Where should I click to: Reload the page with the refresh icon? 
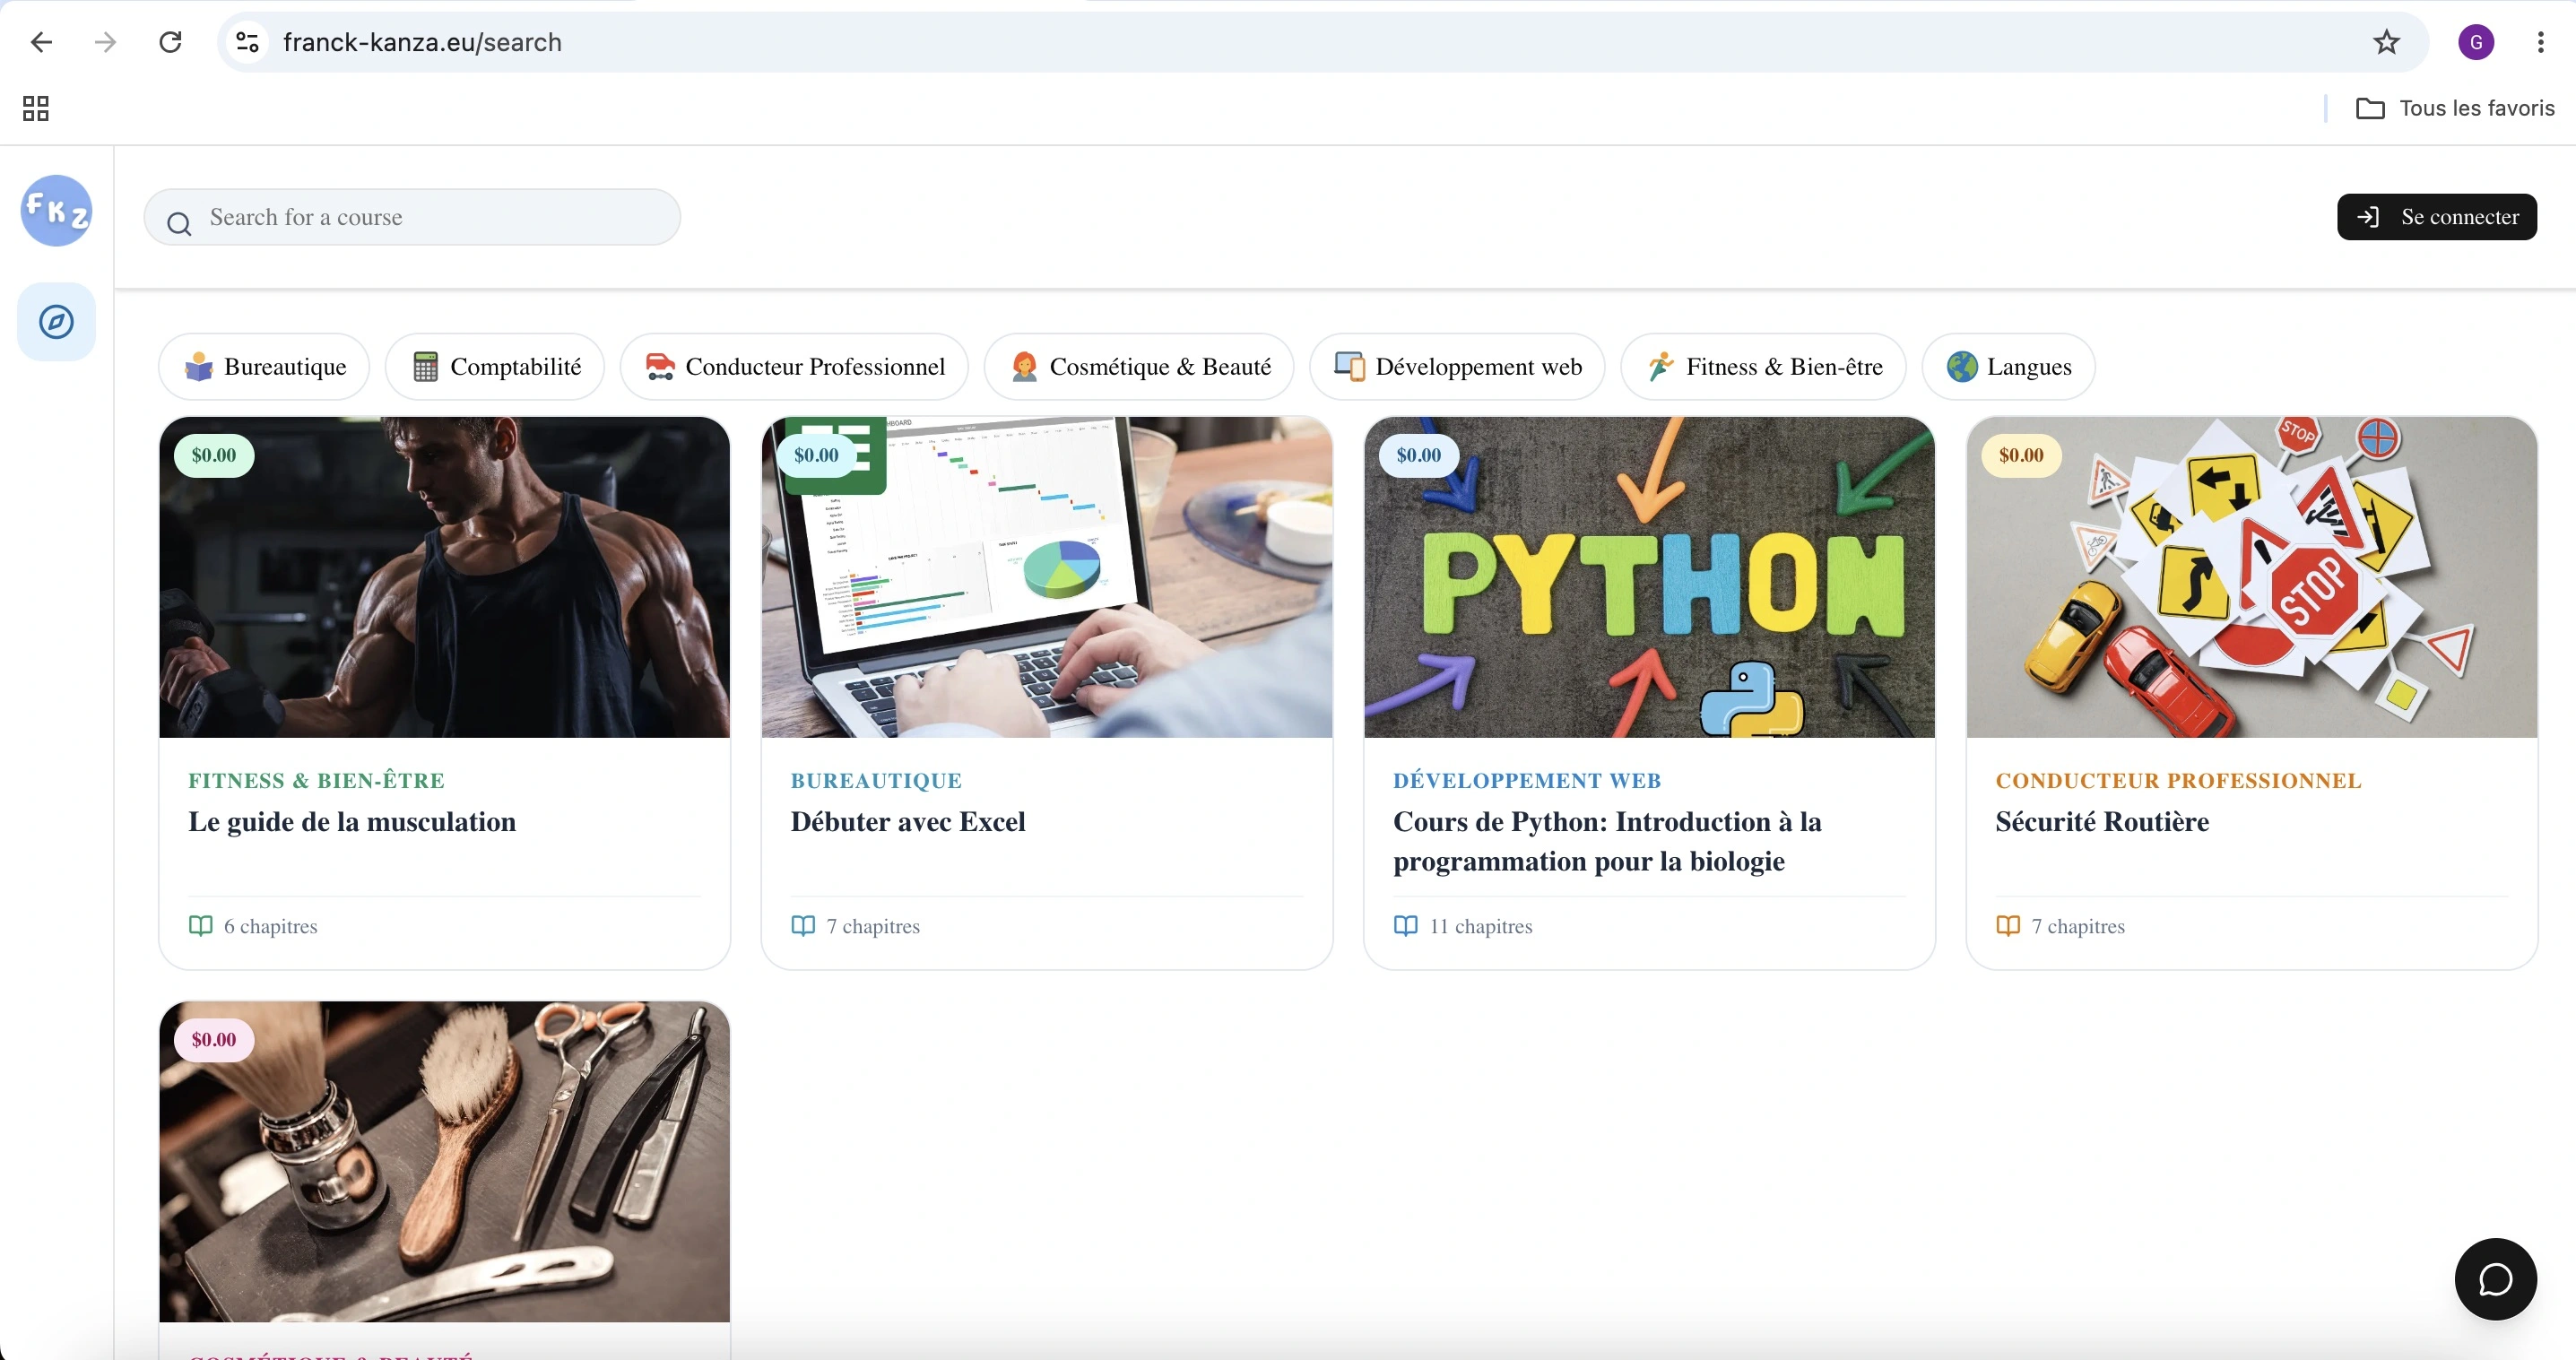coord(171,42)
